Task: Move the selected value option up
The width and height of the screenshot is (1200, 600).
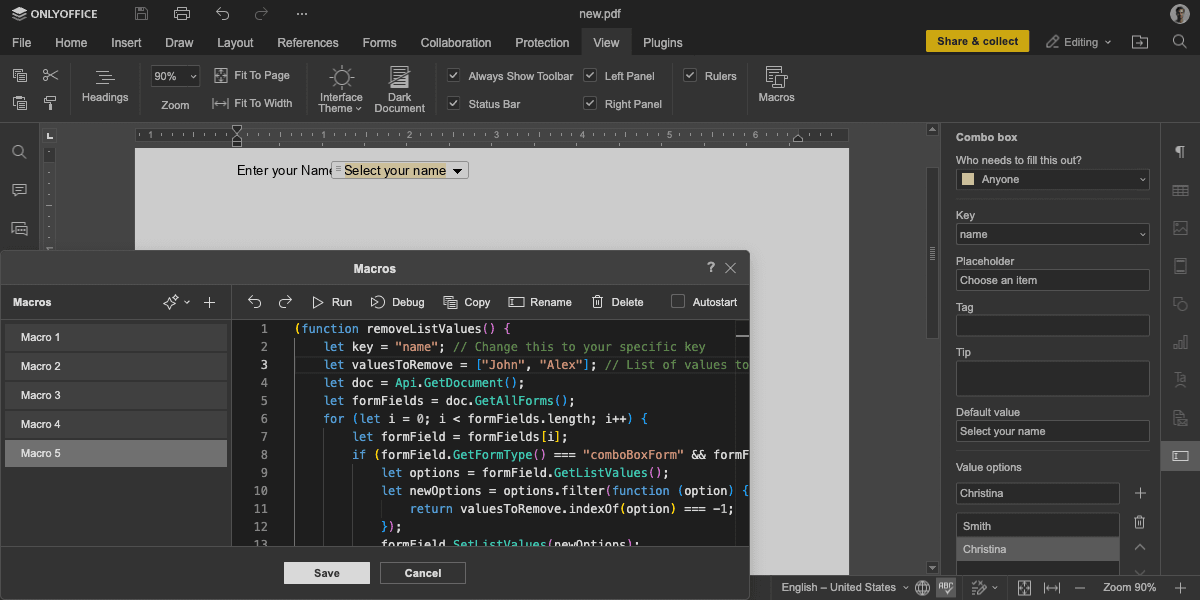Action: pos(1139,548)
